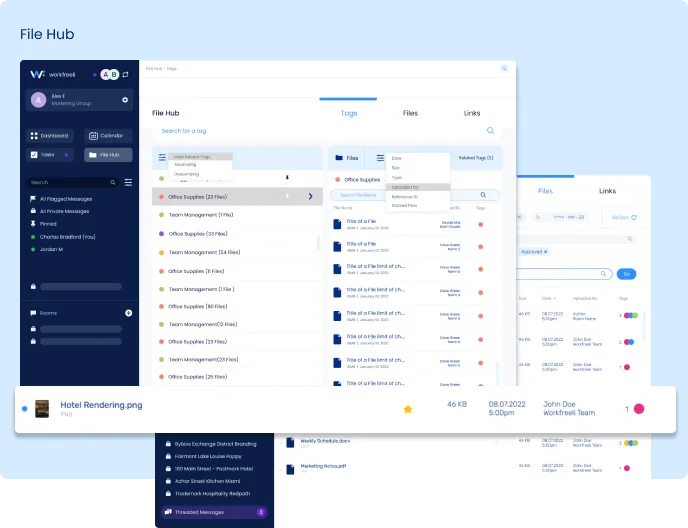Open Byblos Exchange District Branding room
The height and width of the screenshot is (528, 688).
tap(211, 444)
